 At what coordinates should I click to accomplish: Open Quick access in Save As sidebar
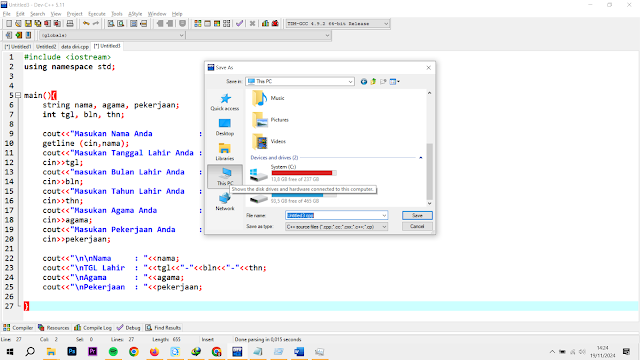pyautogui.click(x=224, y=102)
